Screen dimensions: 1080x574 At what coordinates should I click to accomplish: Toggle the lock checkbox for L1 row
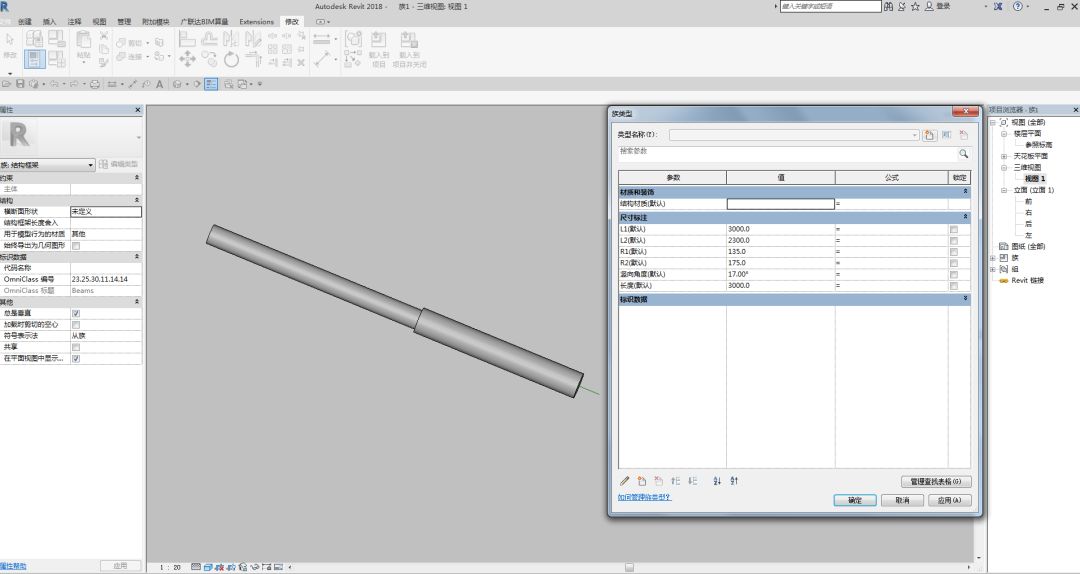click(954, 229)
